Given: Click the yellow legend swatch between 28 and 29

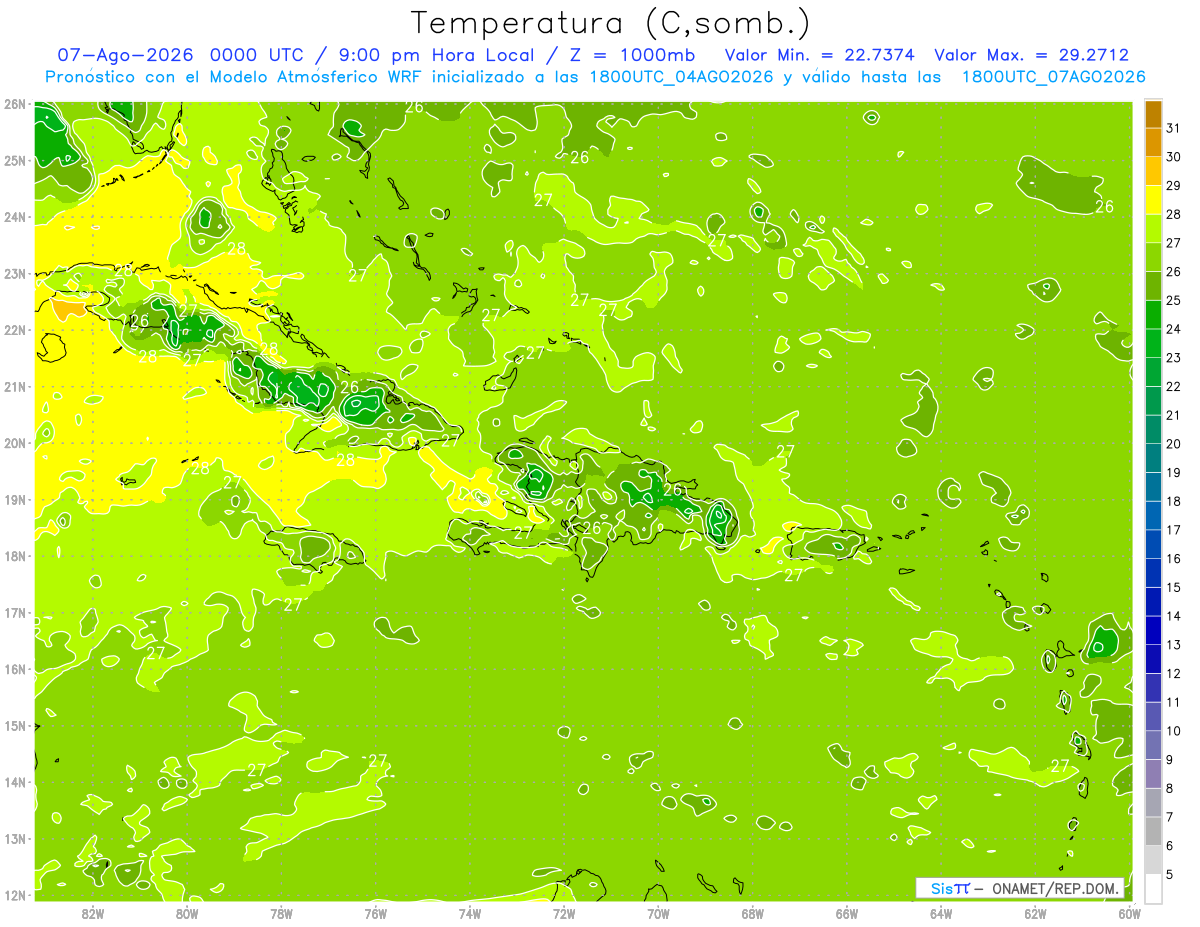Looking at the screenshot, I should pyautogui.click(x=1153, y=200).
